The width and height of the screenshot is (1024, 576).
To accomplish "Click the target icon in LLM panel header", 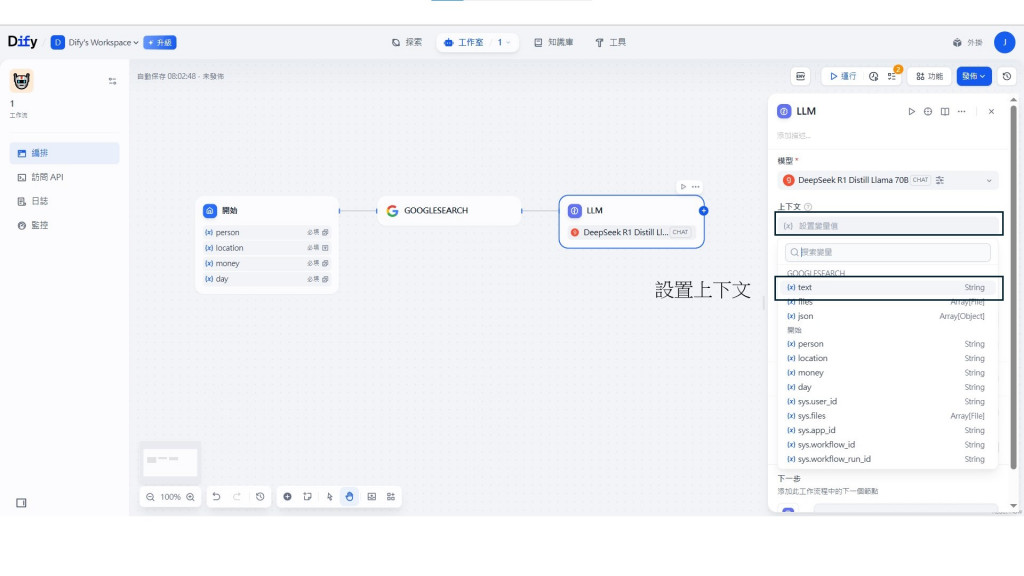I will point(928,112).
